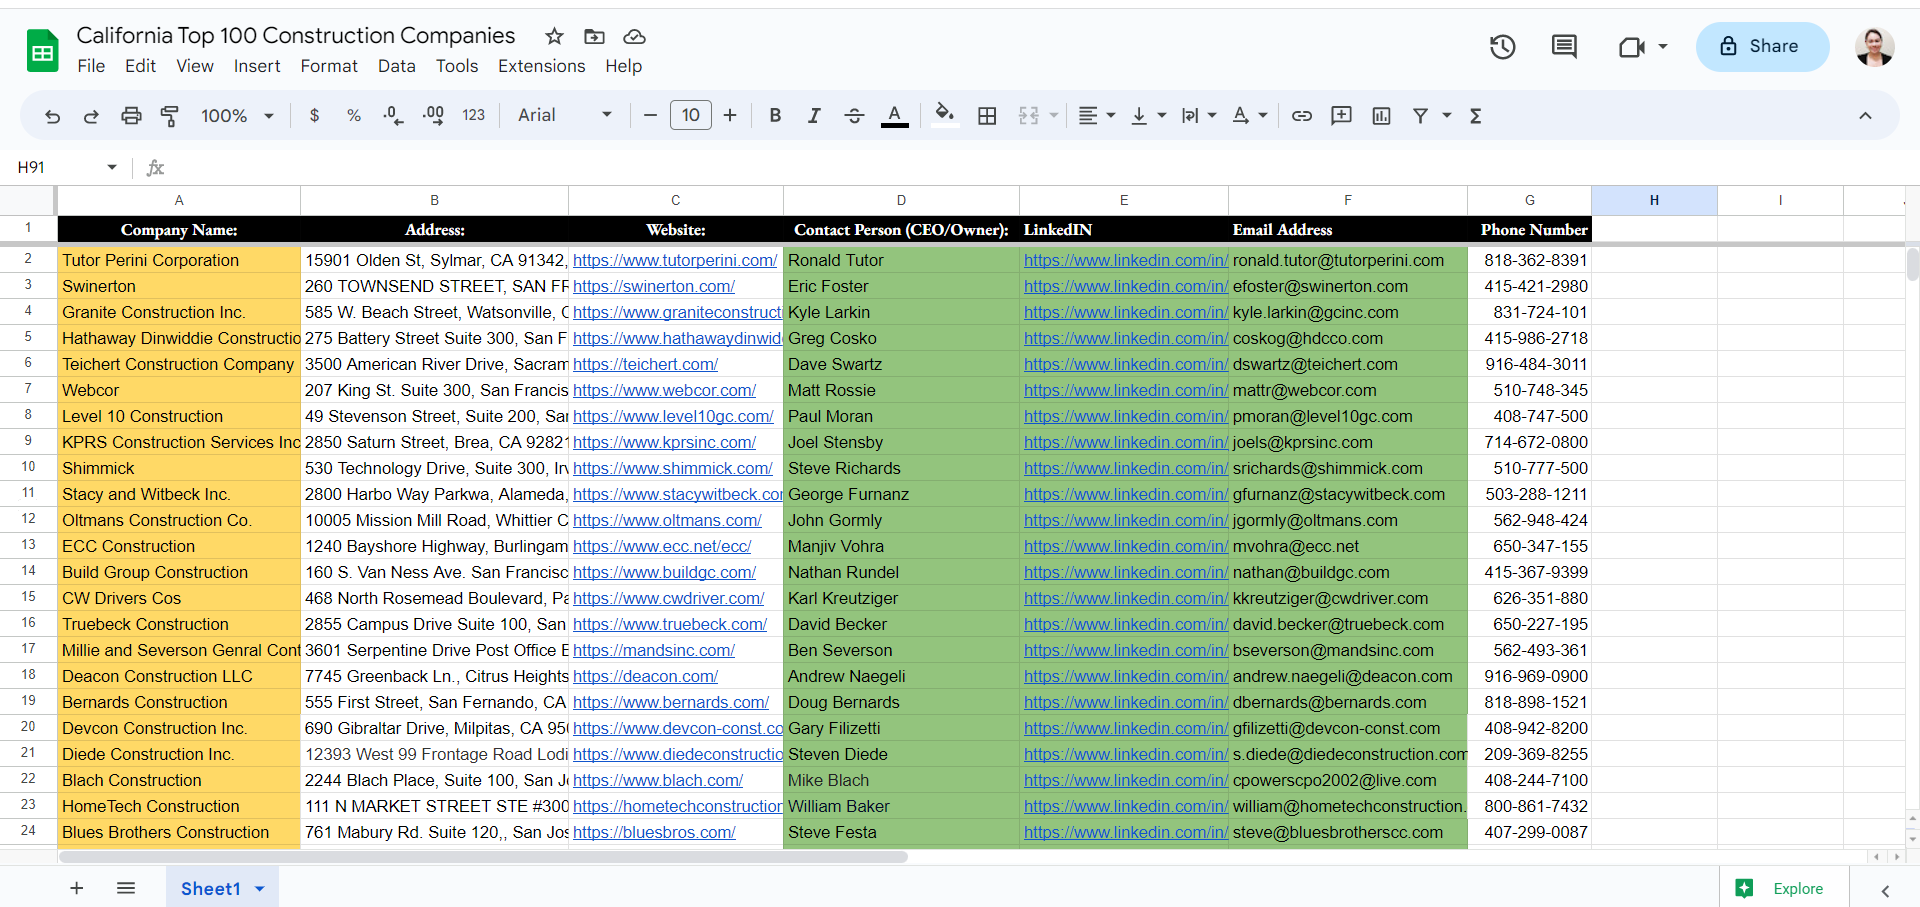Open filter views dropdown arrow

[1447, 116]
